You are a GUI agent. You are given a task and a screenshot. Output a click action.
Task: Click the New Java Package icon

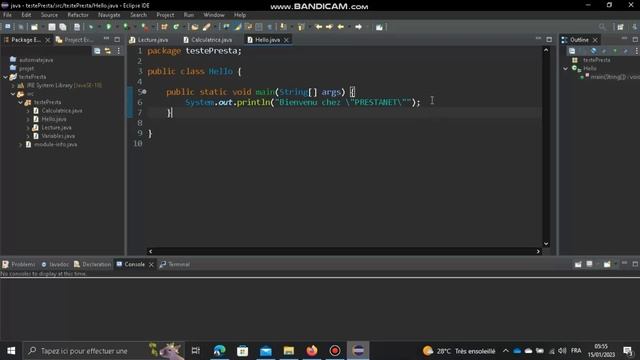pos(164,27)
